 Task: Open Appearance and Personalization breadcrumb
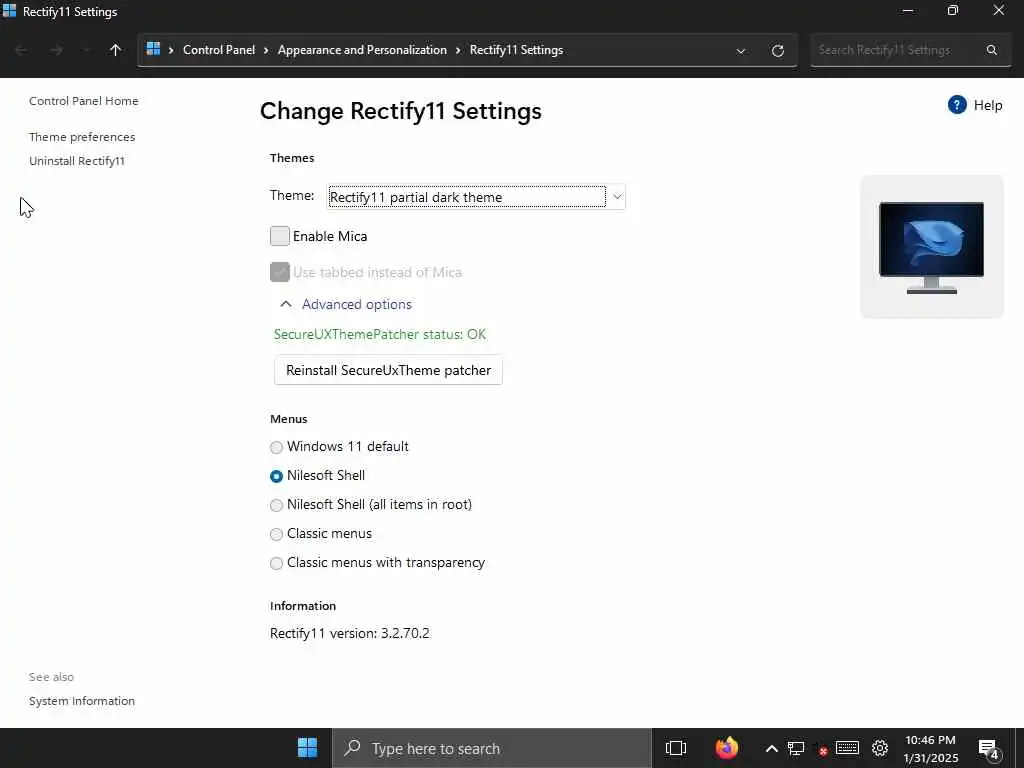362,50
